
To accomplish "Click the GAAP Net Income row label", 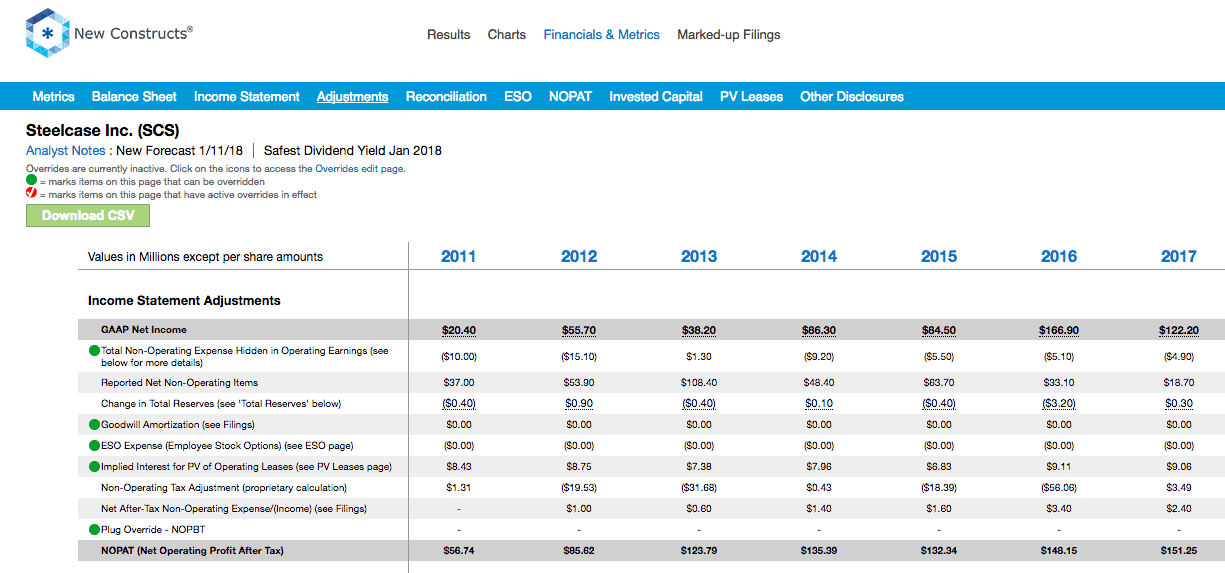I will [144, 330].
